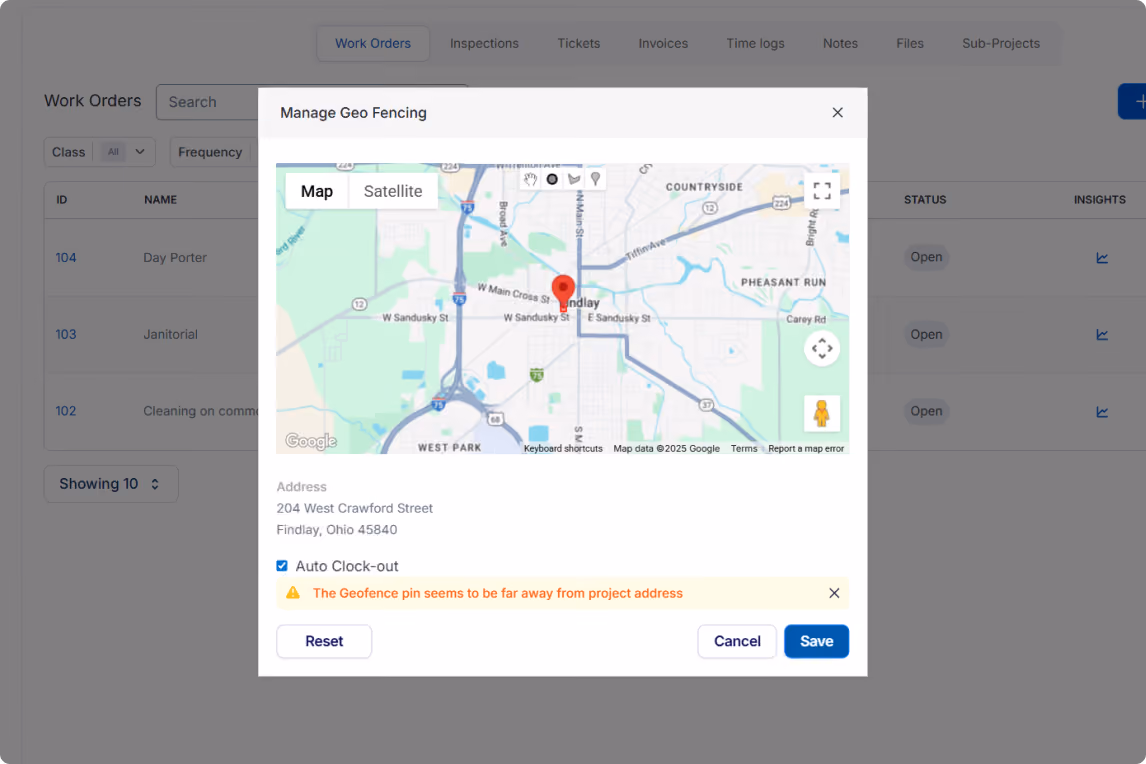
Task: Dismiss the geofence pin warning message
Action: 834,593
